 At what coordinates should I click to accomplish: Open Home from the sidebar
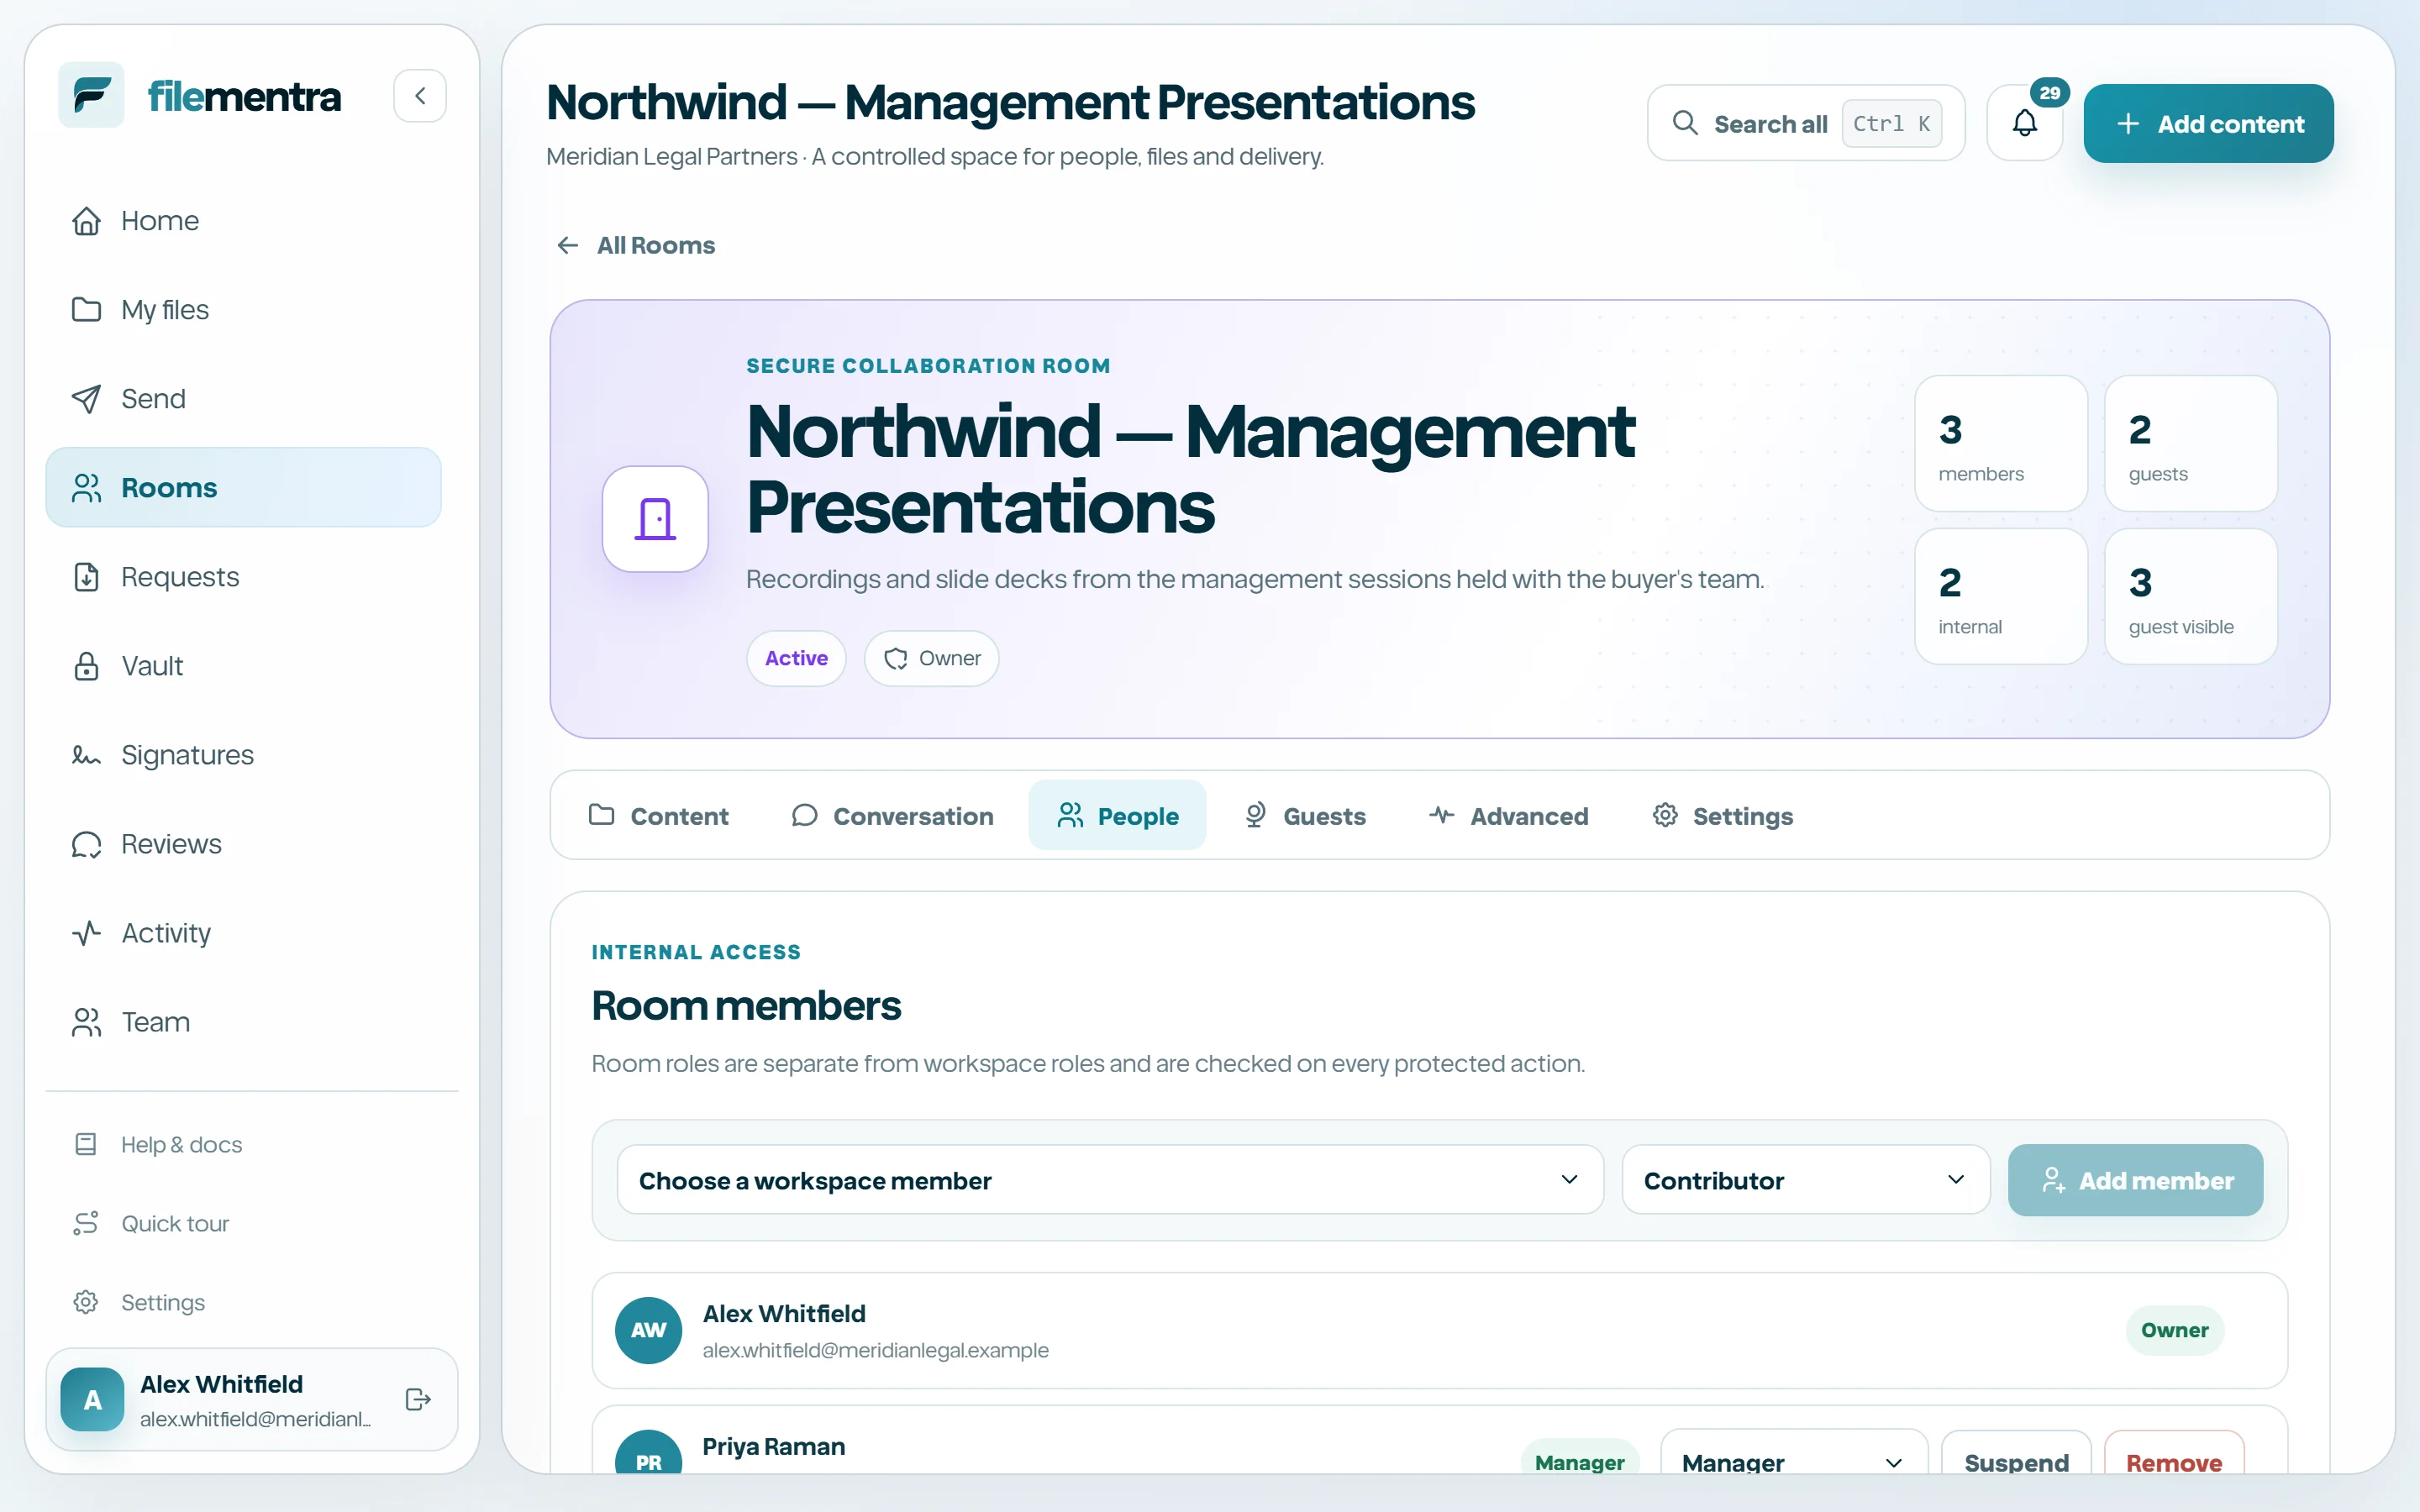click(x=243, y=220)
